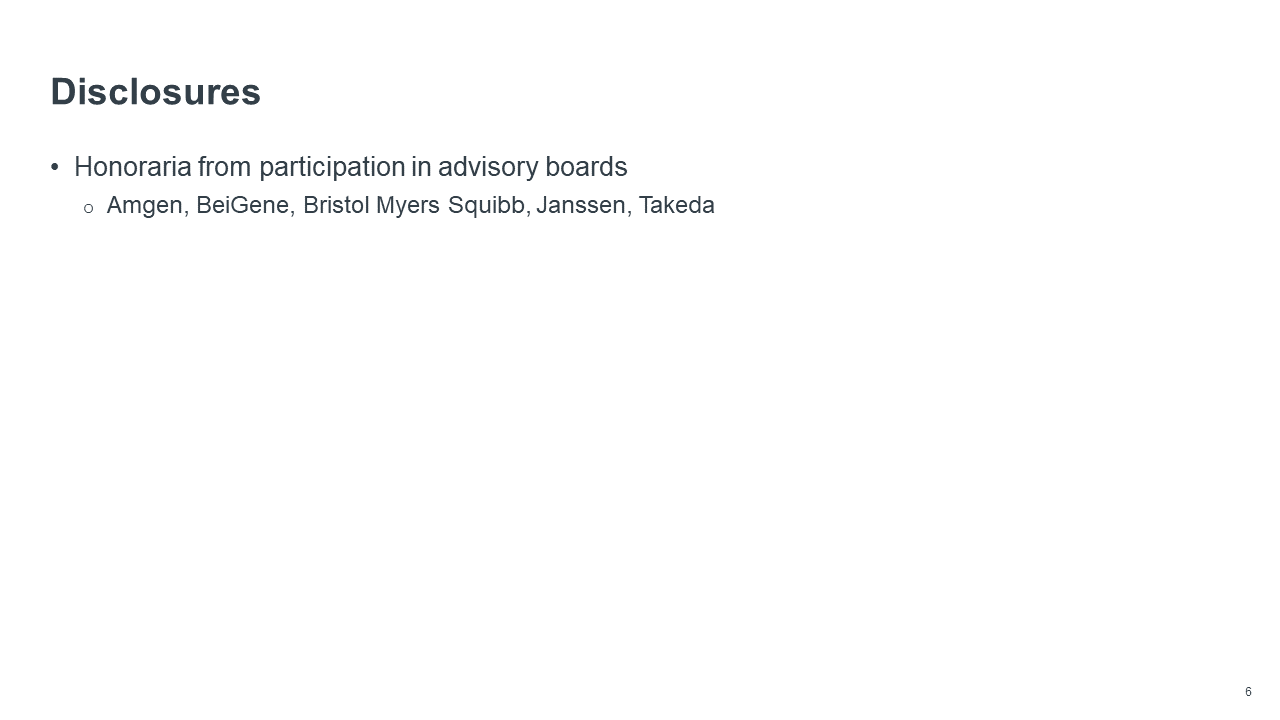Viewport: 1280px width, 720px height.
Task: Click the comma after "Janssen"
Action: tap(630, 212)
